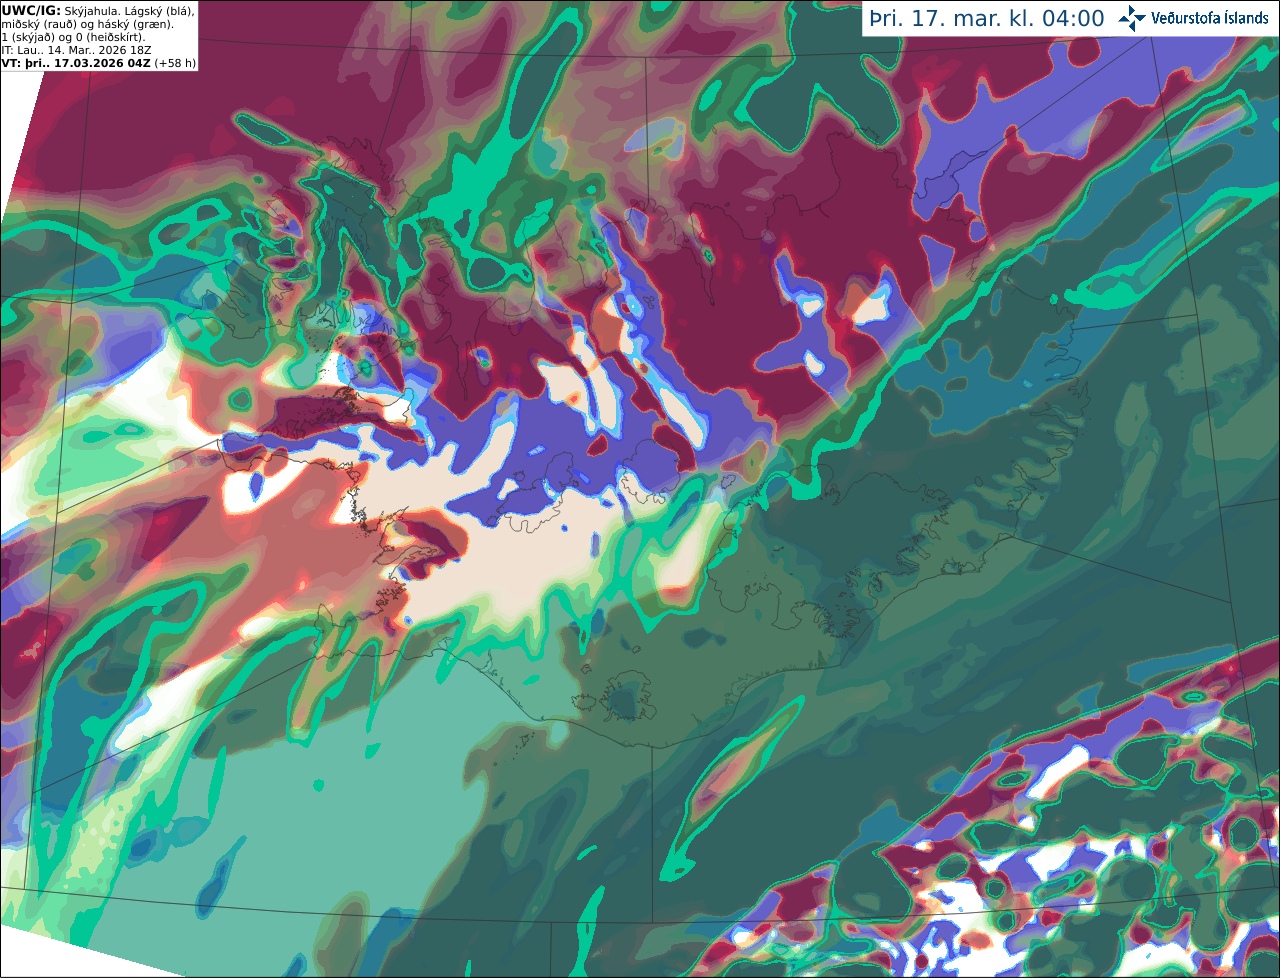Click the '1 (skýjað) og 0 (heiðskírt).' legend line

click(x=73, y=37)
